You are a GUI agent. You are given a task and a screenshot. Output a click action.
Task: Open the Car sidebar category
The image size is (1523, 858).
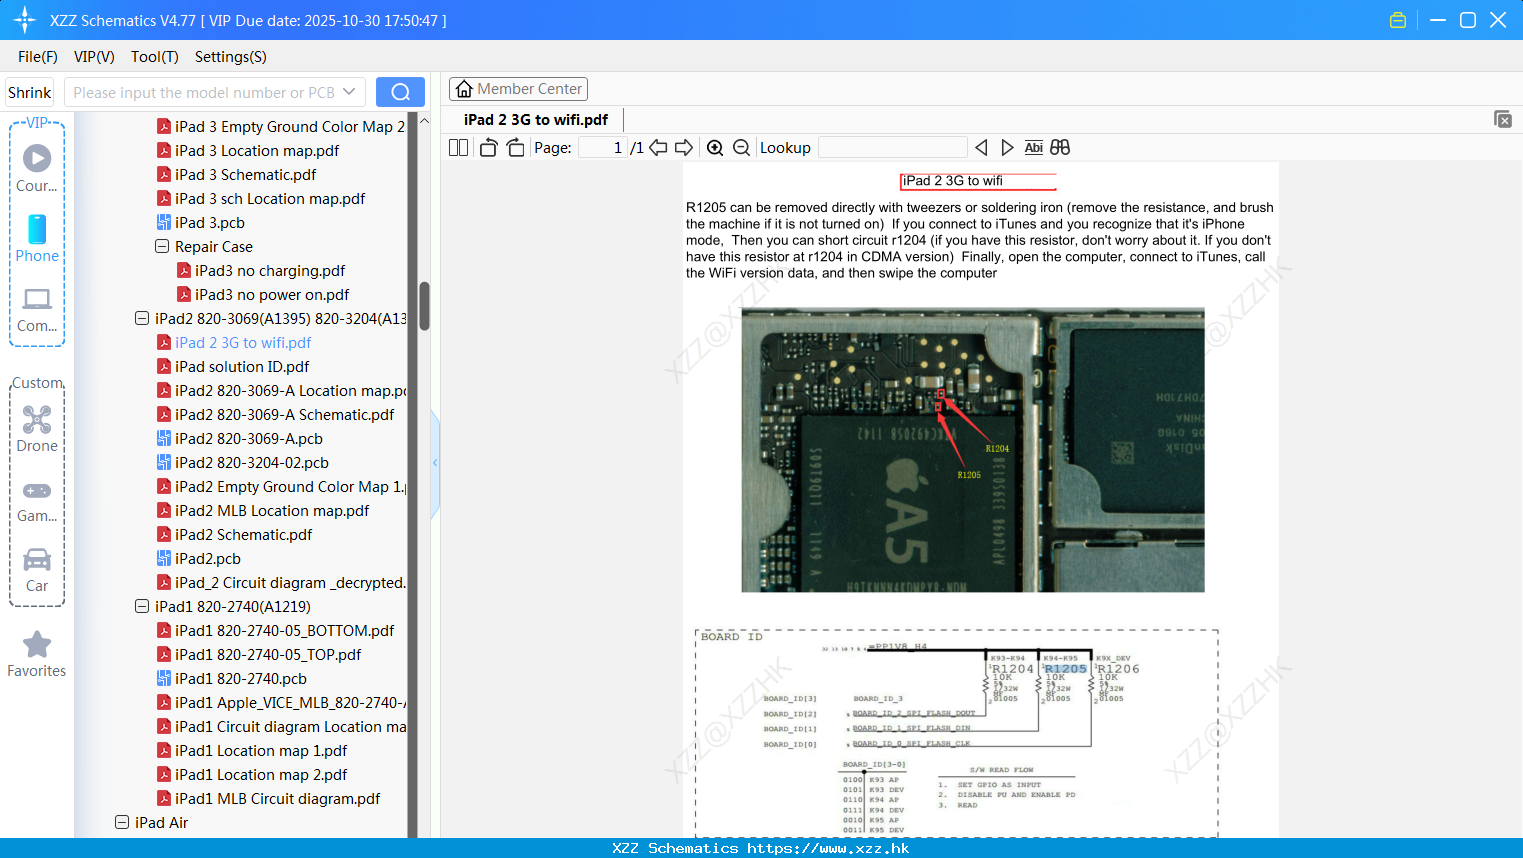pos(37,570)
